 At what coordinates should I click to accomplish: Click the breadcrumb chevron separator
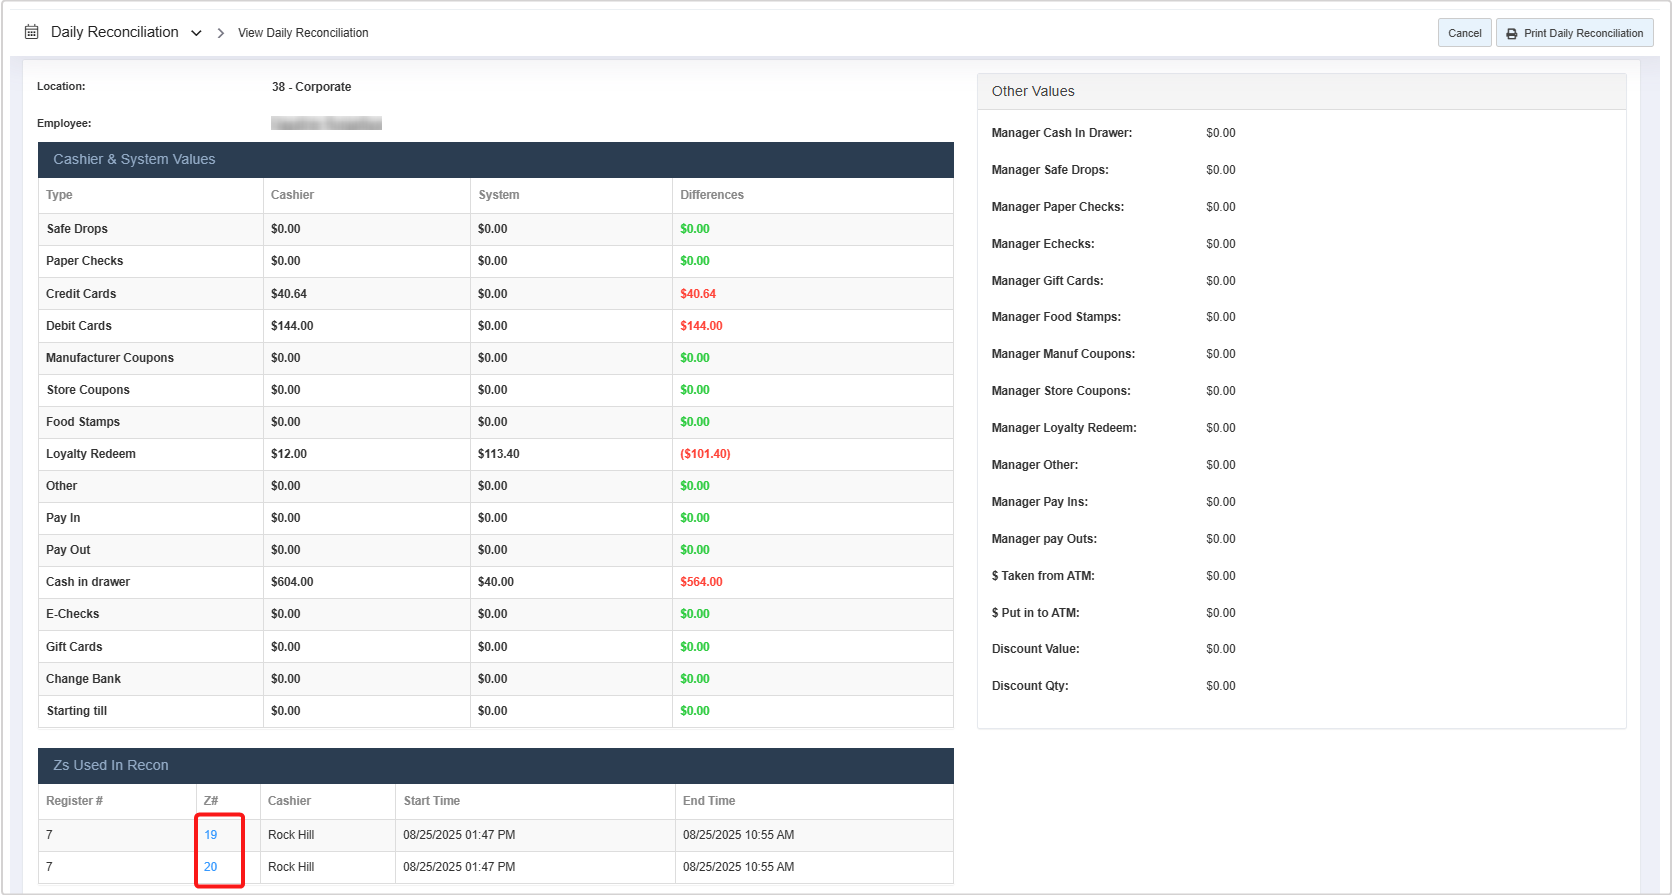click(x=220, y=33)
